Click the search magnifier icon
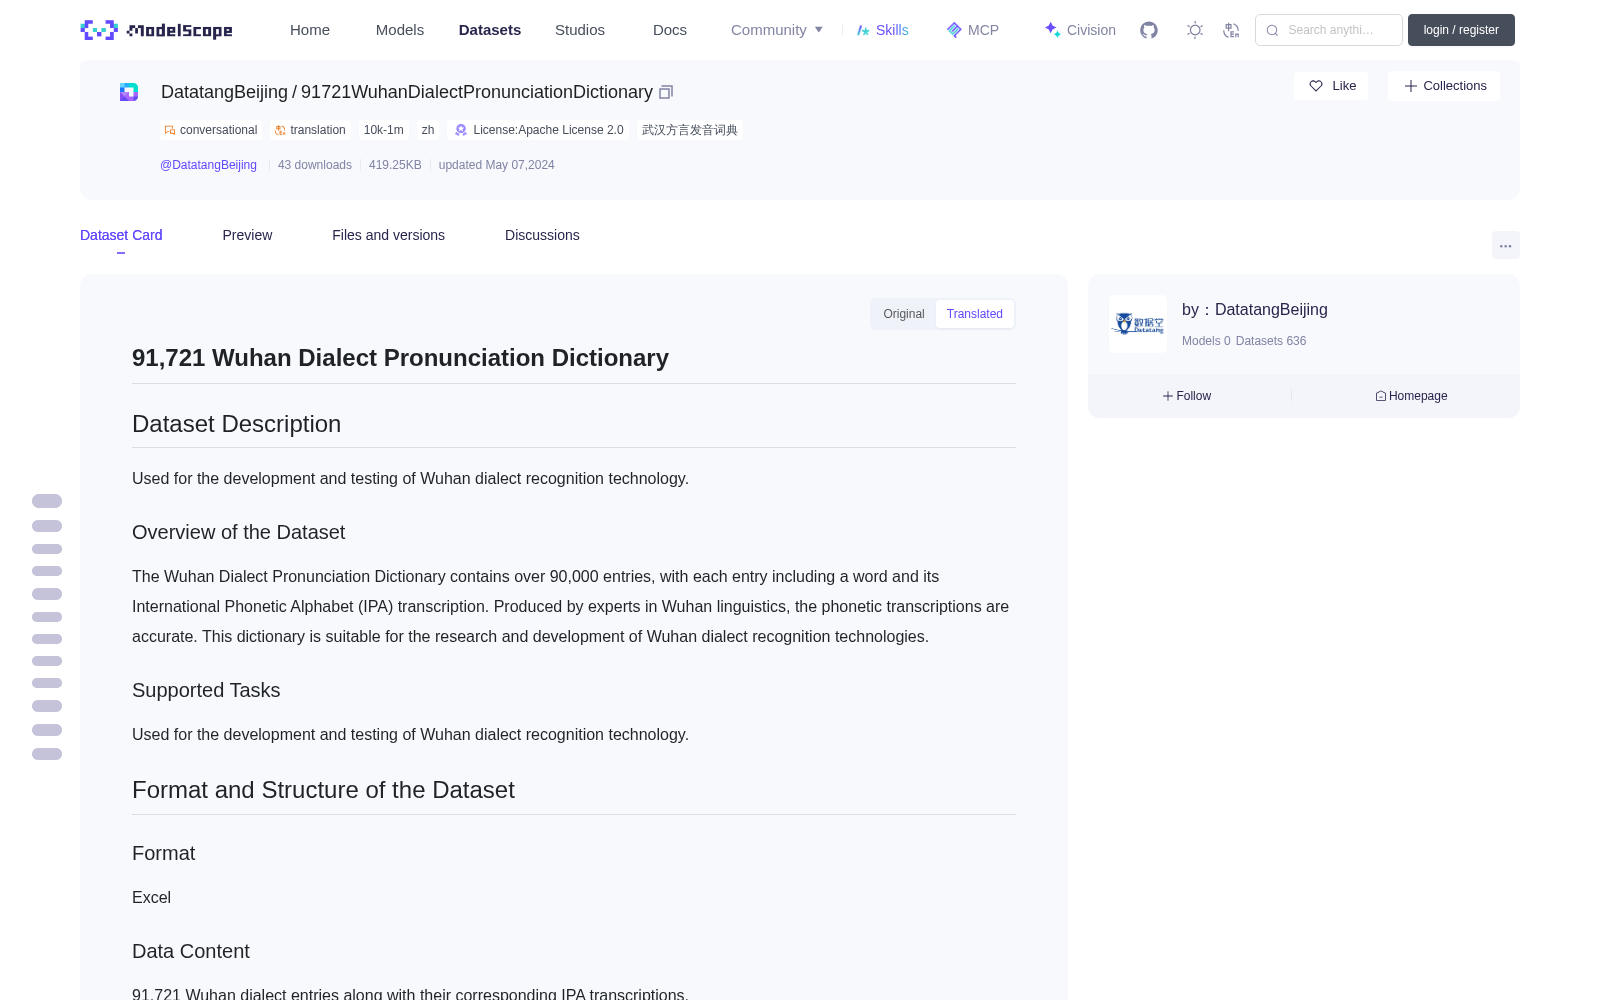The image size is (1600, 1000). click(x=1272, y=30)
